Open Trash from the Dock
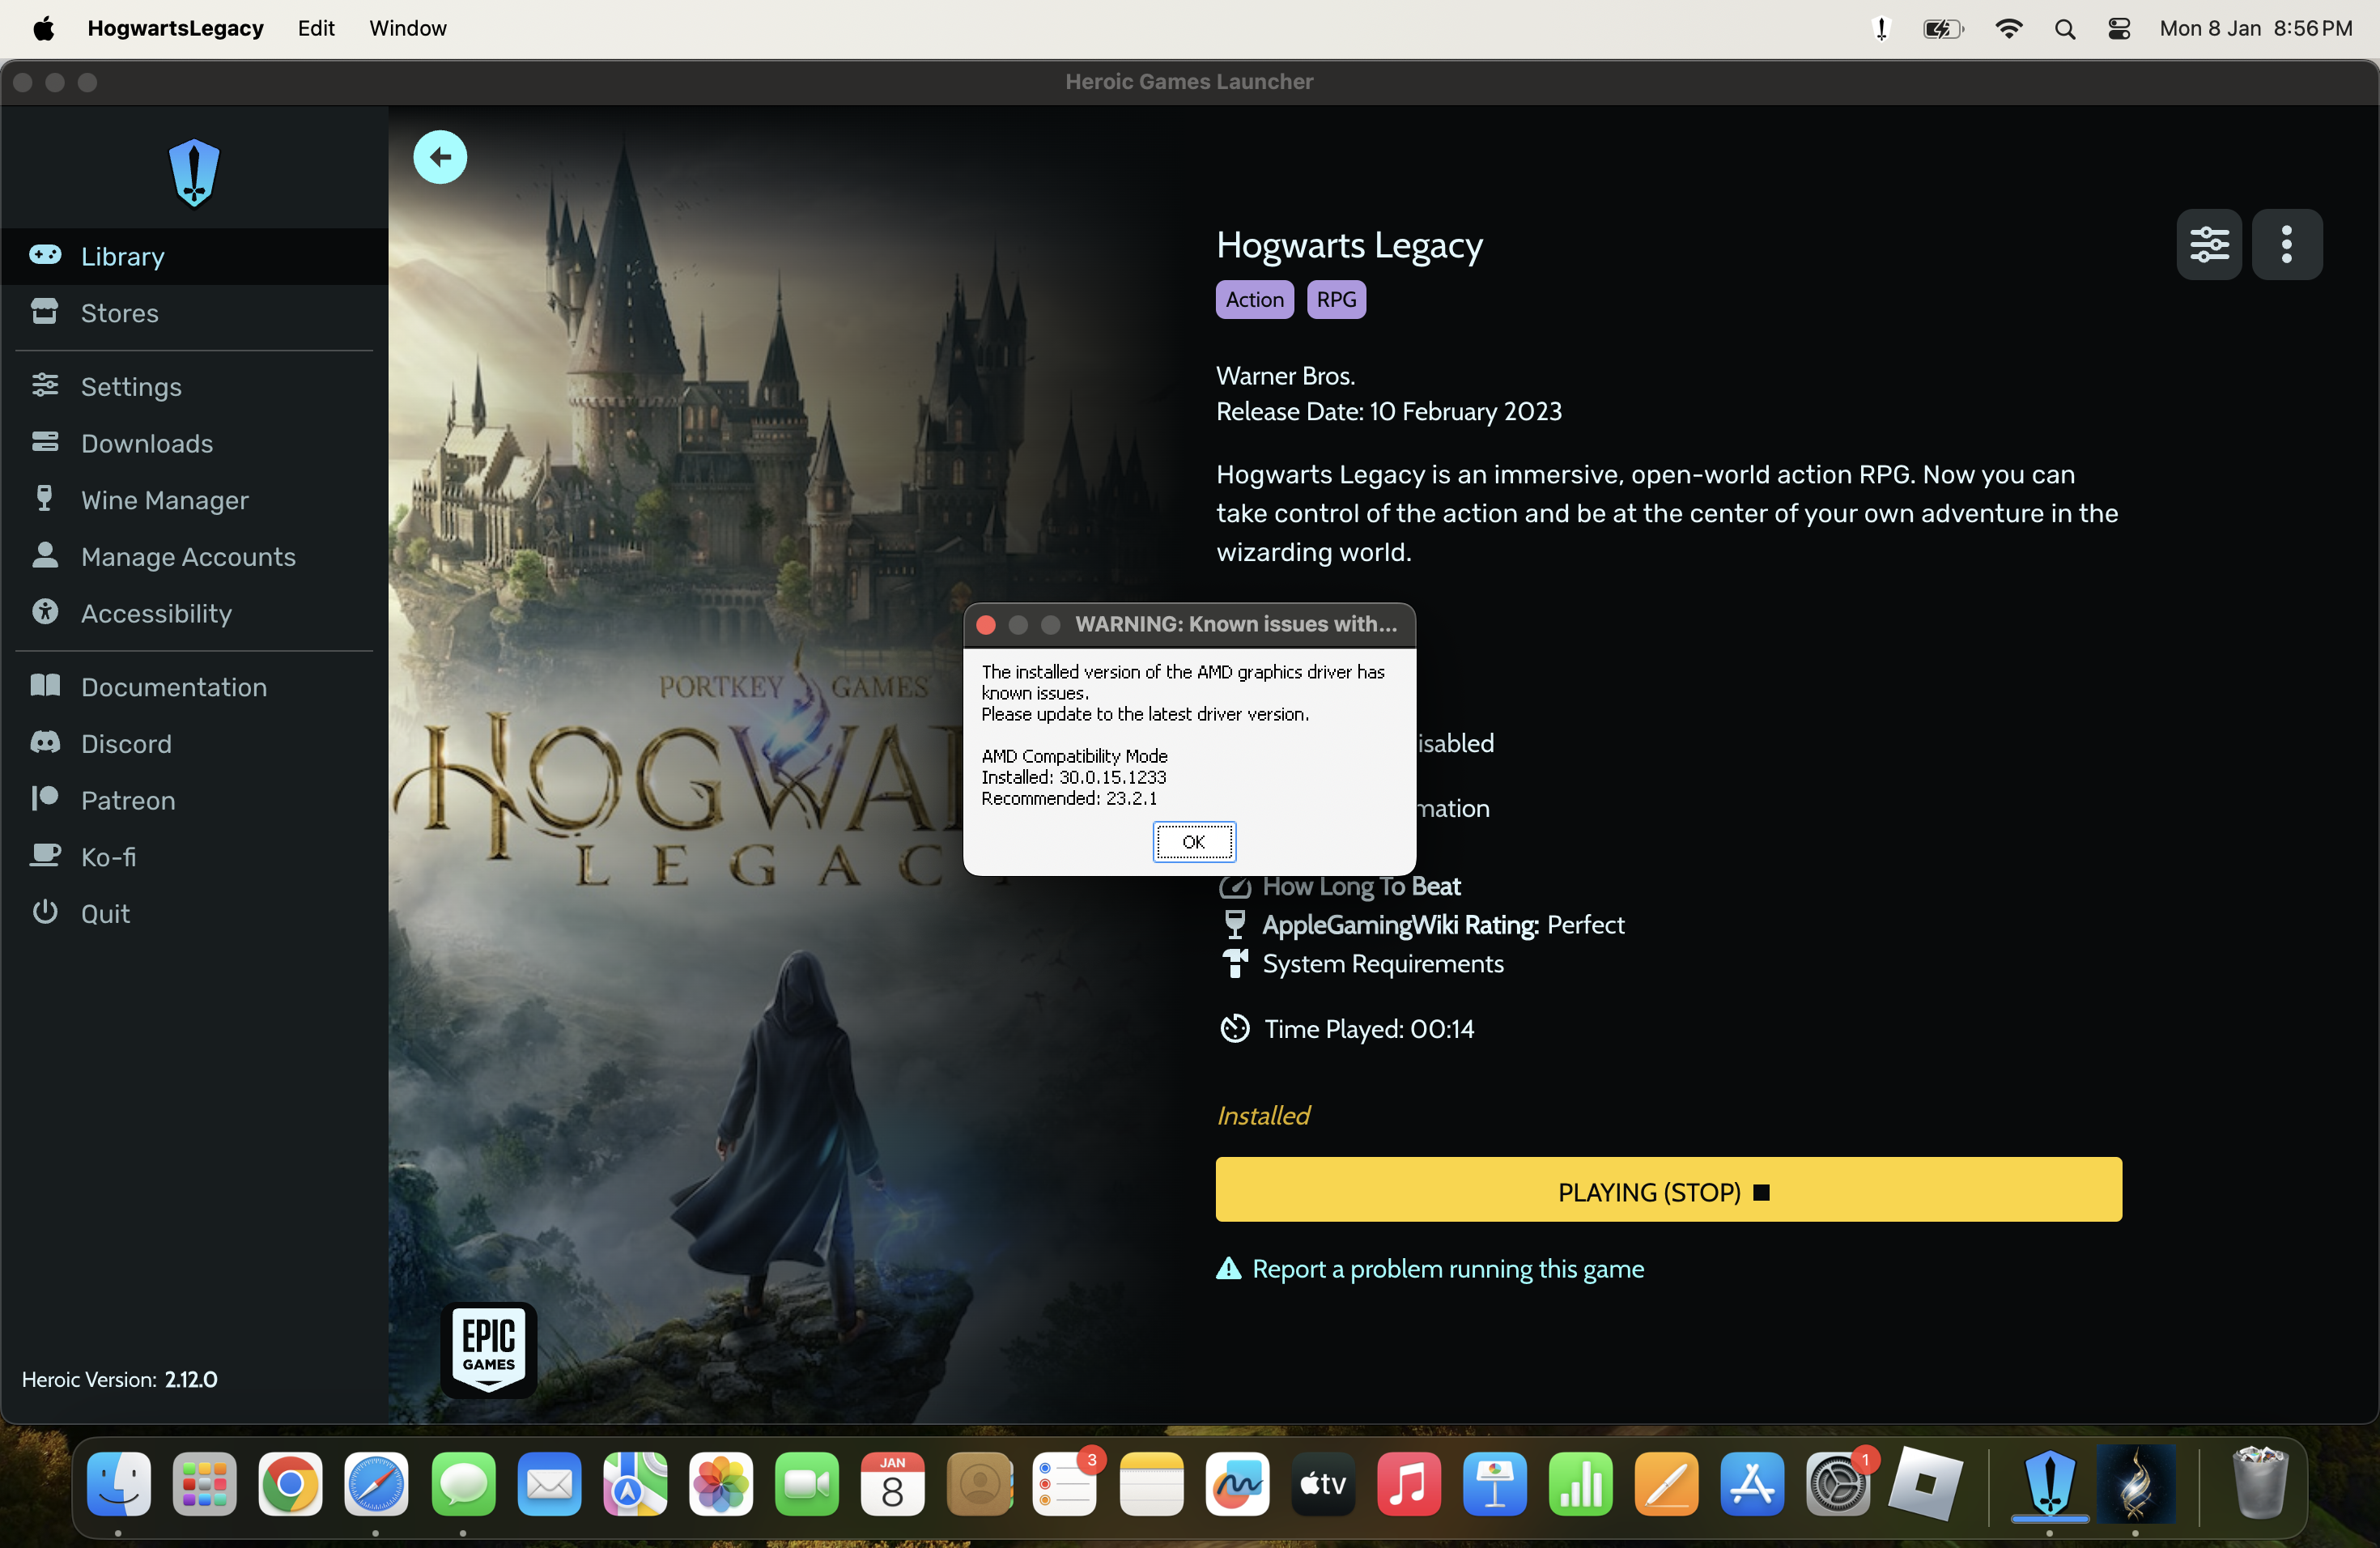Screen dimensions: 2380x1548 (x=2259, y=1484)
